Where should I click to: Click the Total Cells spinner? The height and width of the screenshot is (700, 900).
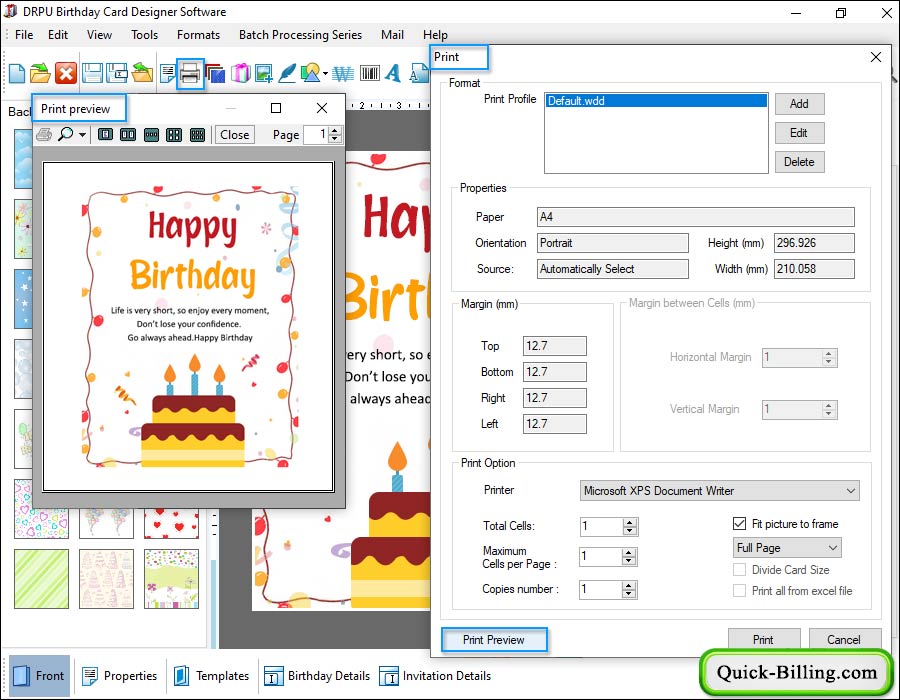pos(630,526)
